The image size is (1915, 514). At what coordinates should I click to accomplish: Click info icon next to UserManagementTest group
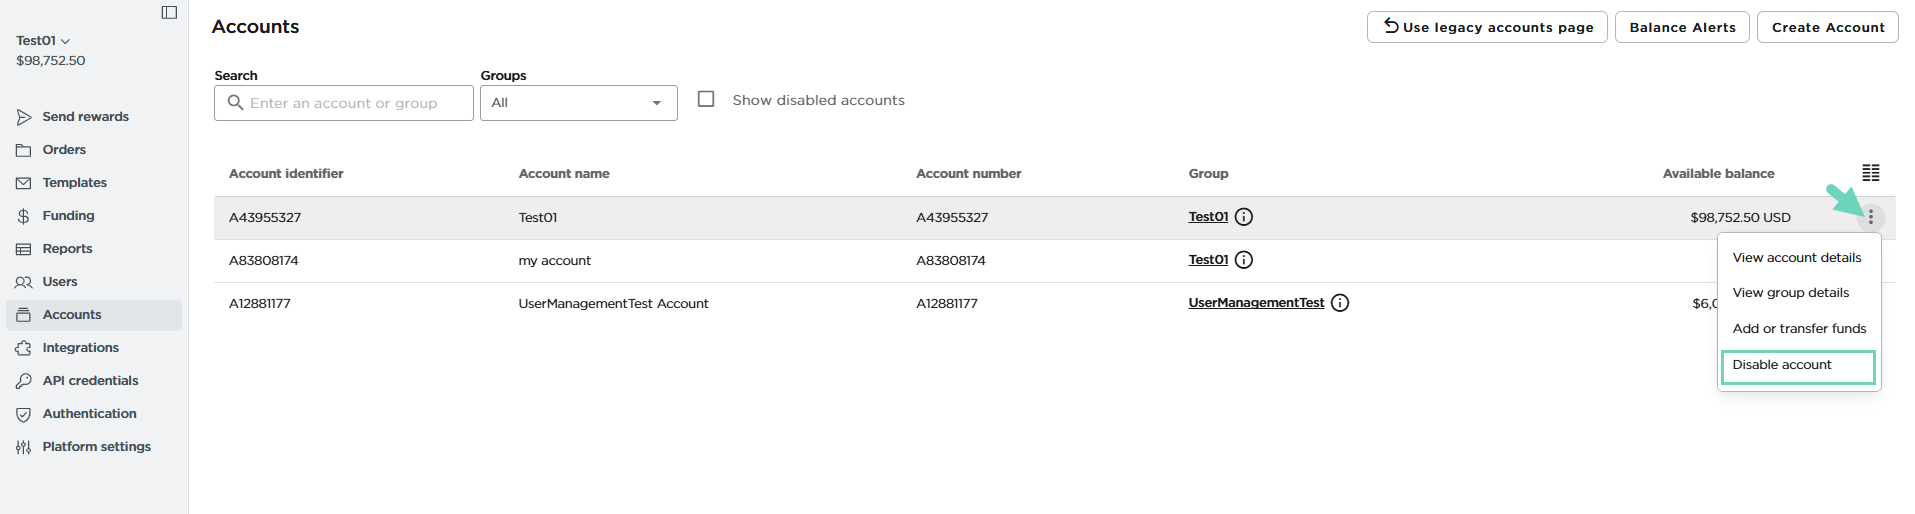click(x=1340, y=303)
